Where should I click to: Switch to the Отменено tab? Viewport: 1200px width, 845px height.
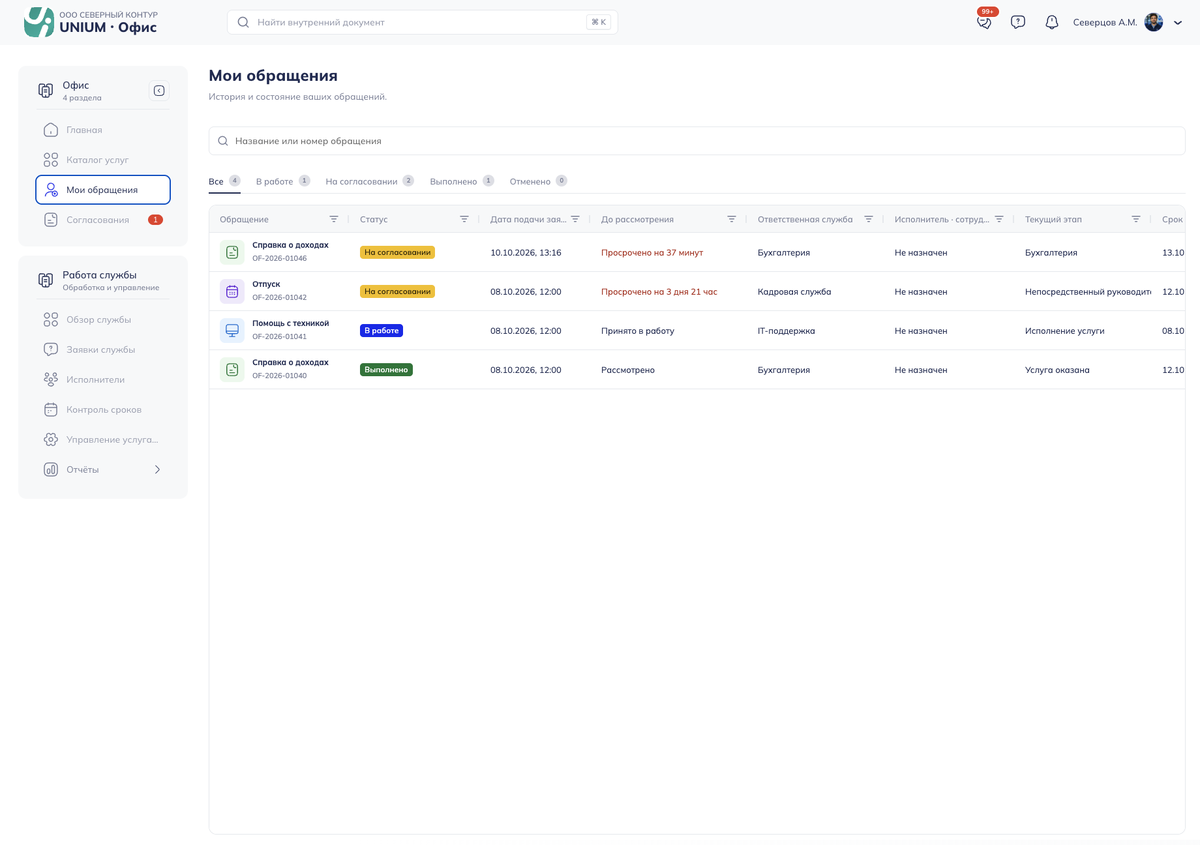coord(539,182)
